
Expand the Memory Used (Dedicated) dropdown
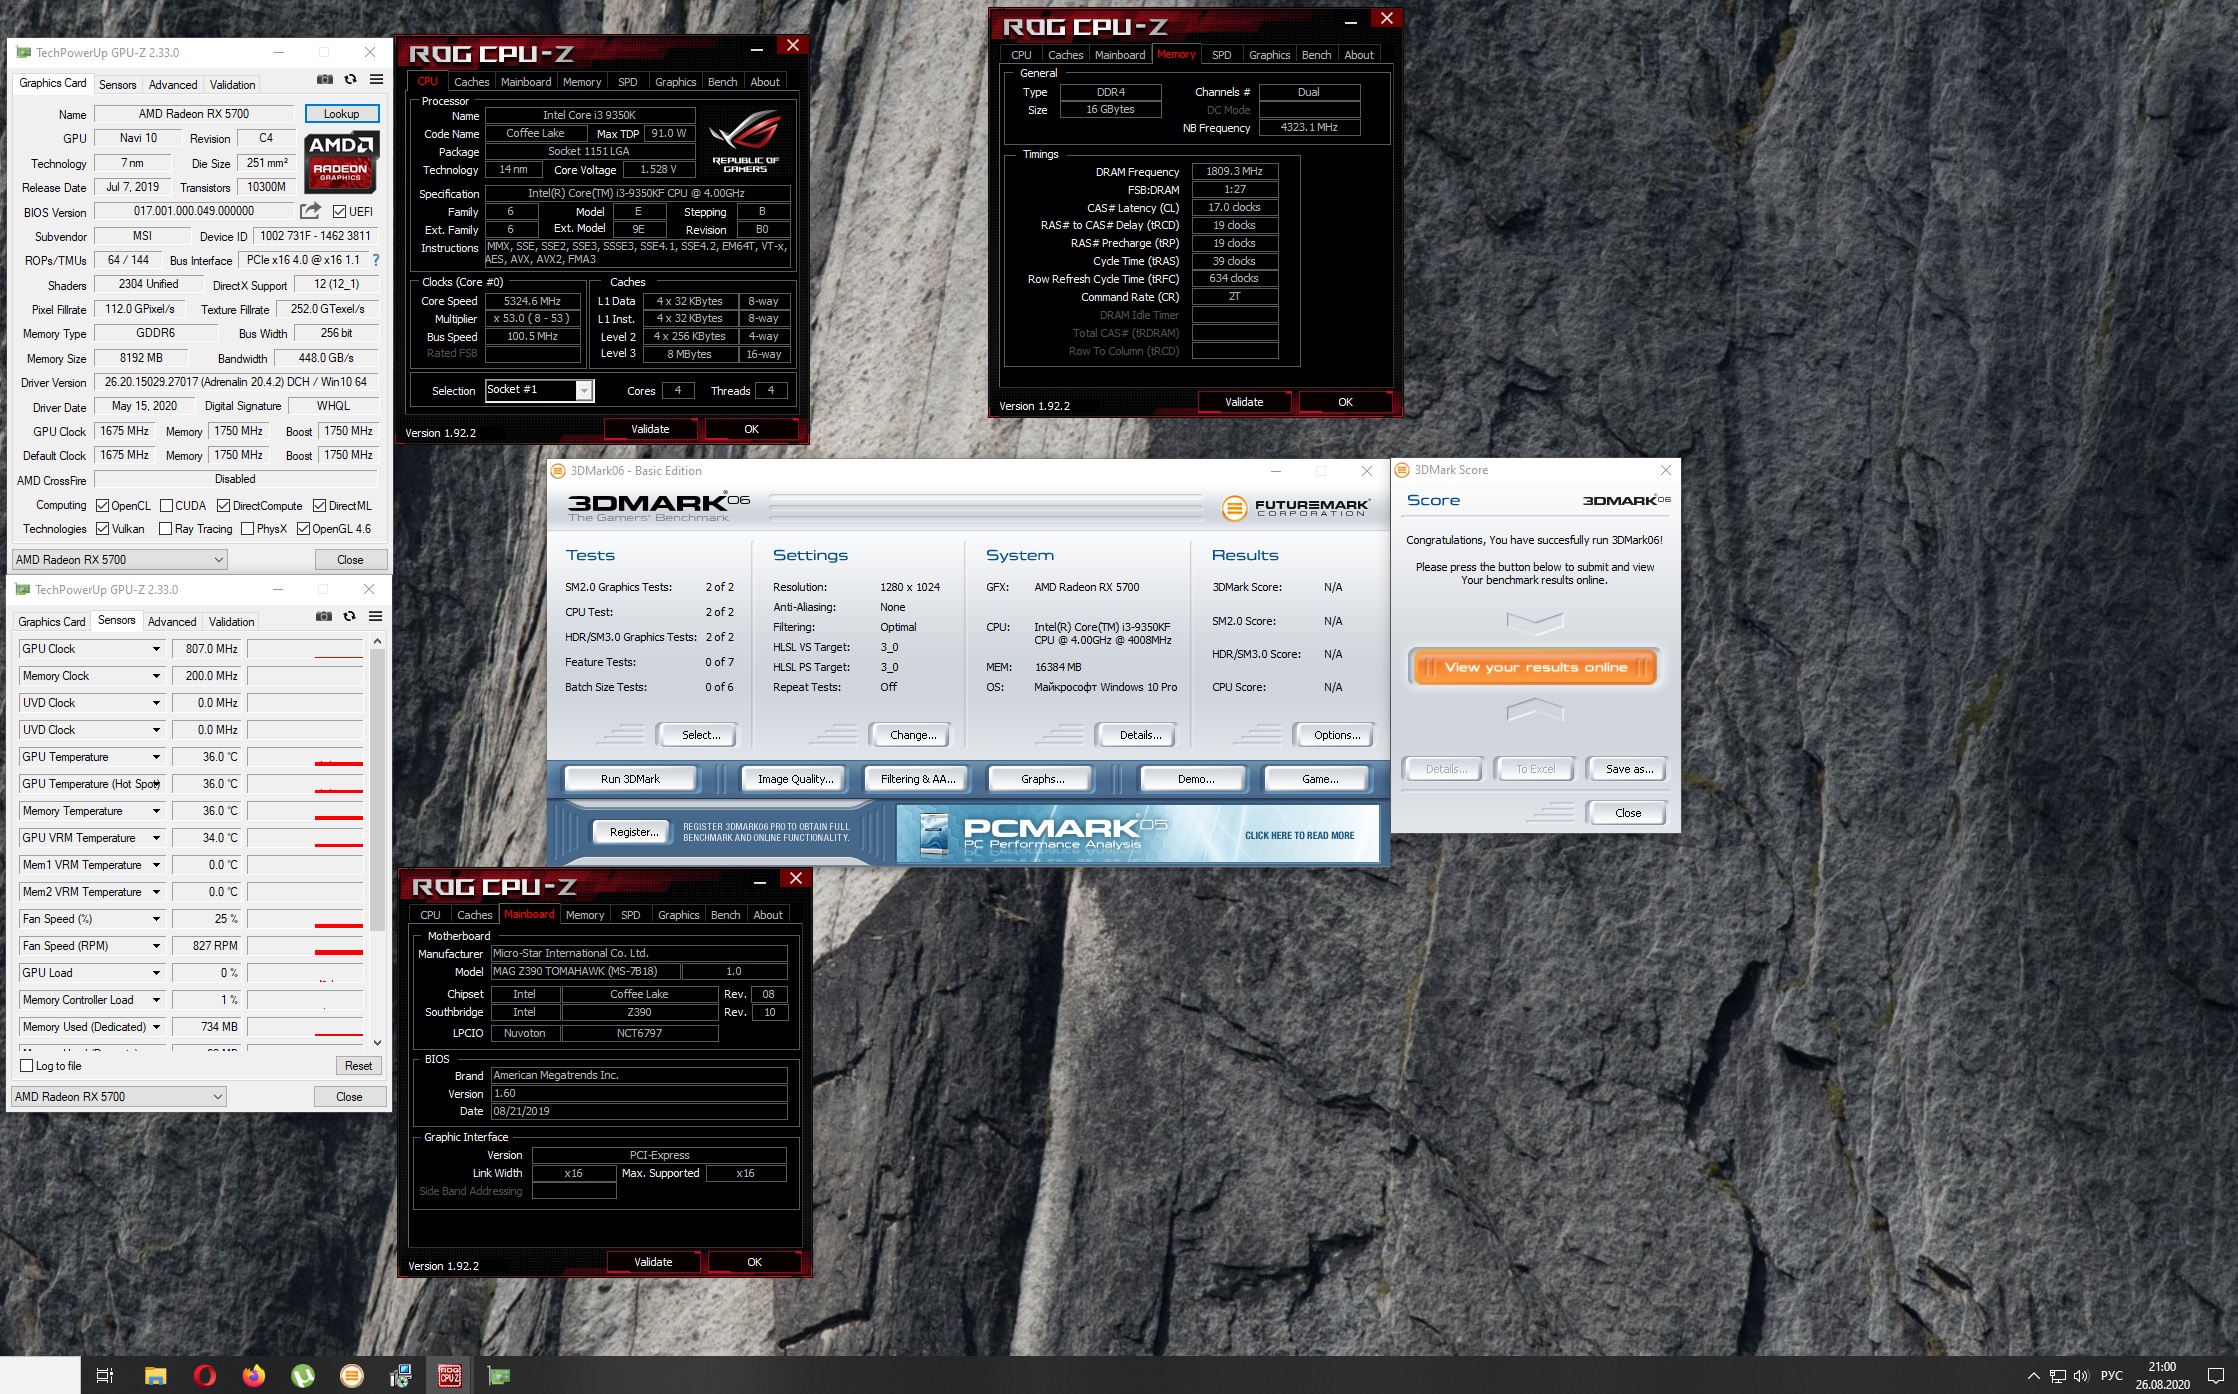tap(156, 1027)
